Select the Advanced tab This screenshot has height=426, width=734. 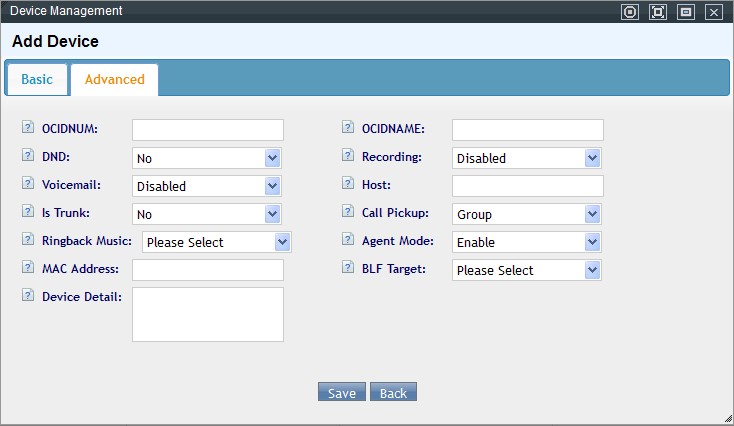tap(114, 80)
